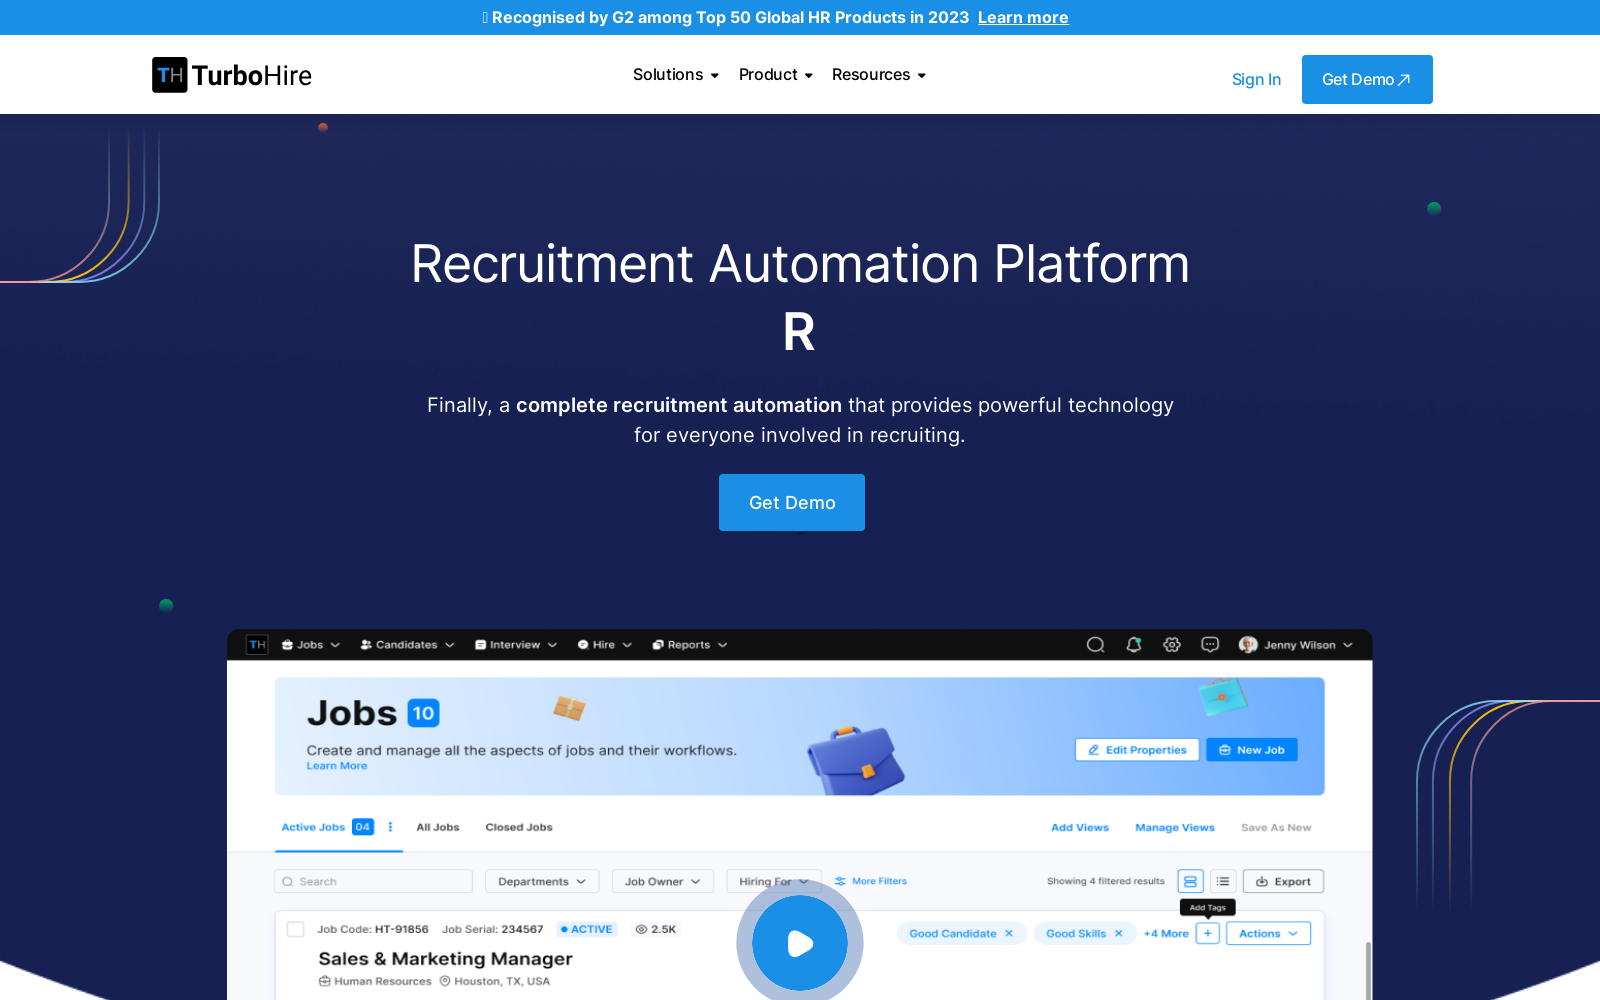This screenshot has width=1600, height=1000.
Task: Click the Export button
Action: click(1284, 881)
